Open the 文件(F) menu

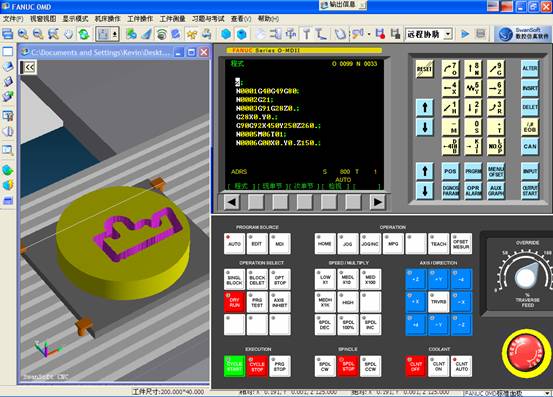(13, 19)
